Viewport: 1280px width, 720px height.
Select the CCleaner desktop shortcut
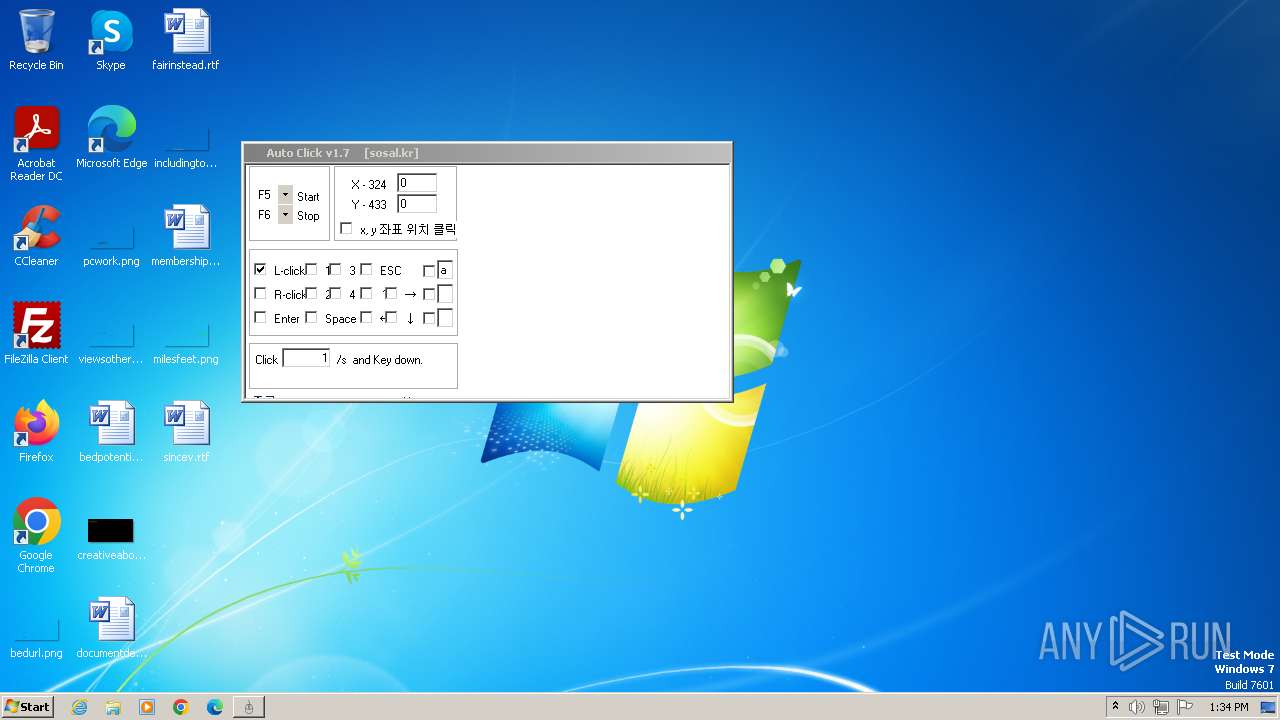pos(36,235)
